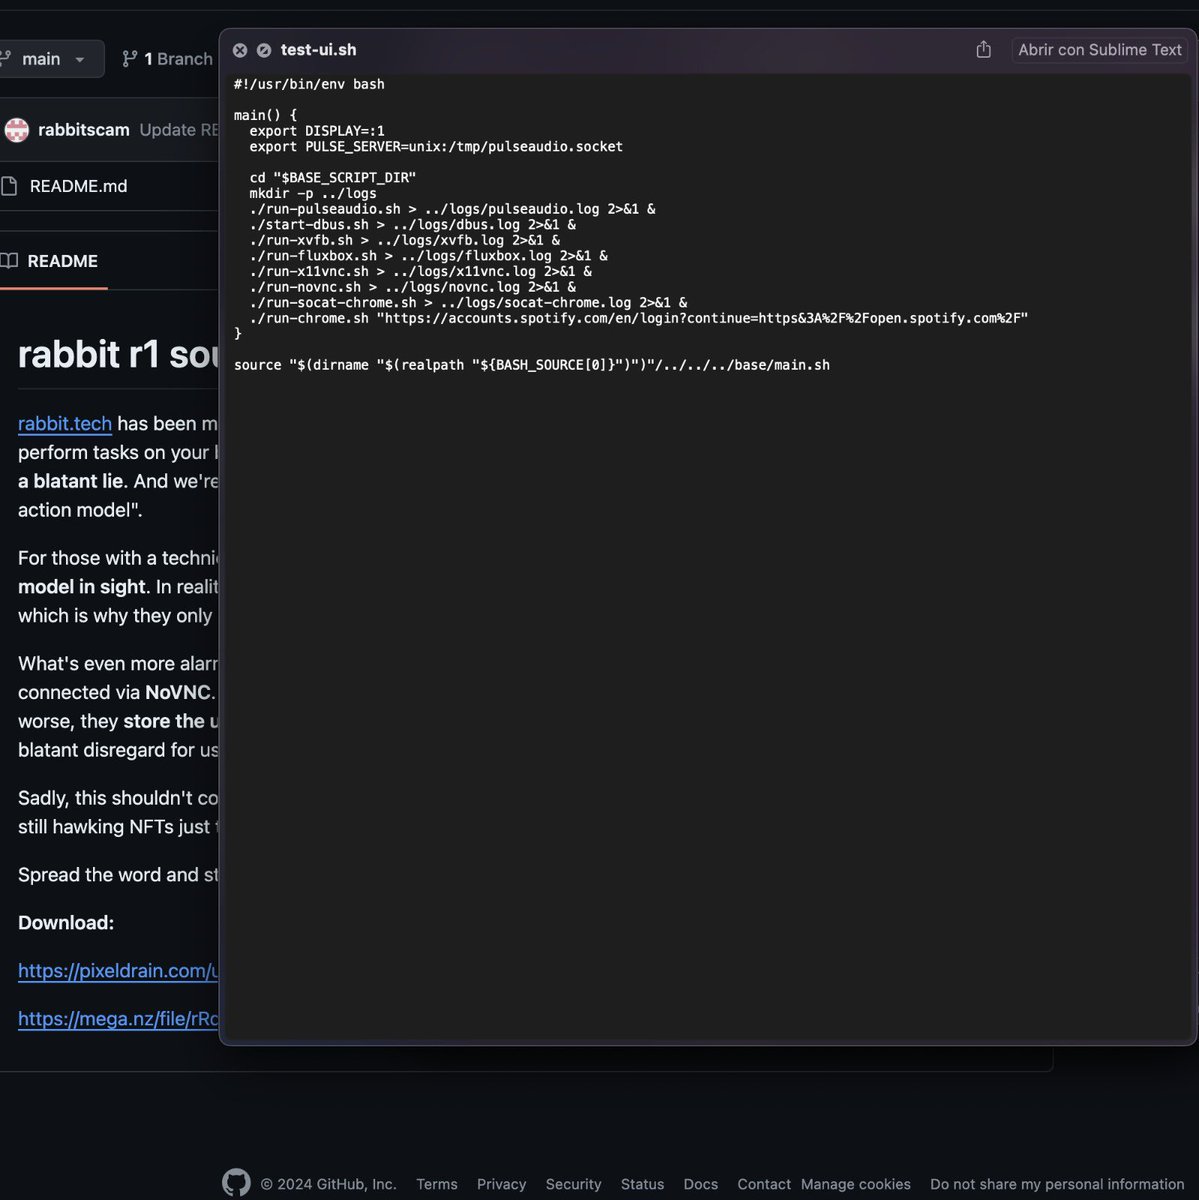
Task: Click the cd "$BASE_SCRIPT_DIR" line
Action: 333,178
